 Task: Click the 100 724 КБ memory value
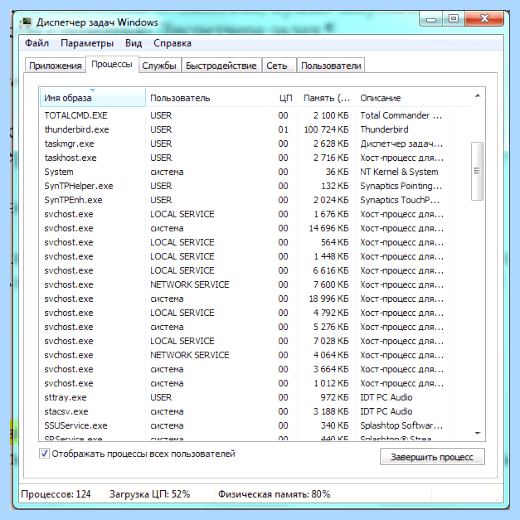326,129
